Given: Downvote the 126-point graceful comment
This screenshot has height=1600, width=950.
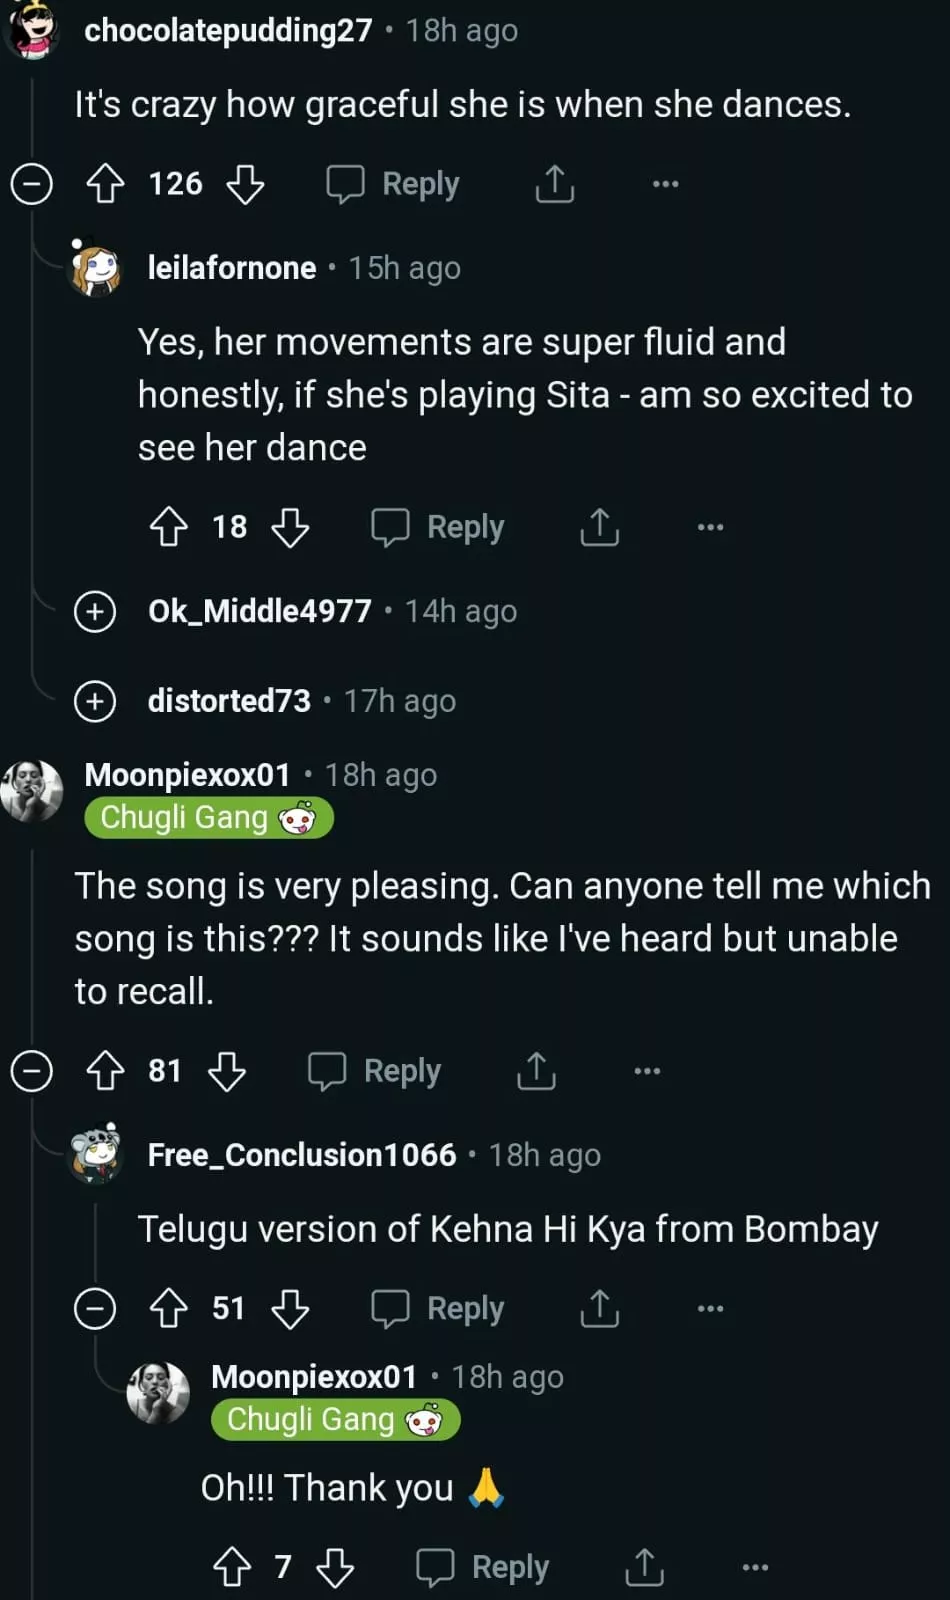Looking at the screenshot, I should pyautogui.click(x=245, y=184).
